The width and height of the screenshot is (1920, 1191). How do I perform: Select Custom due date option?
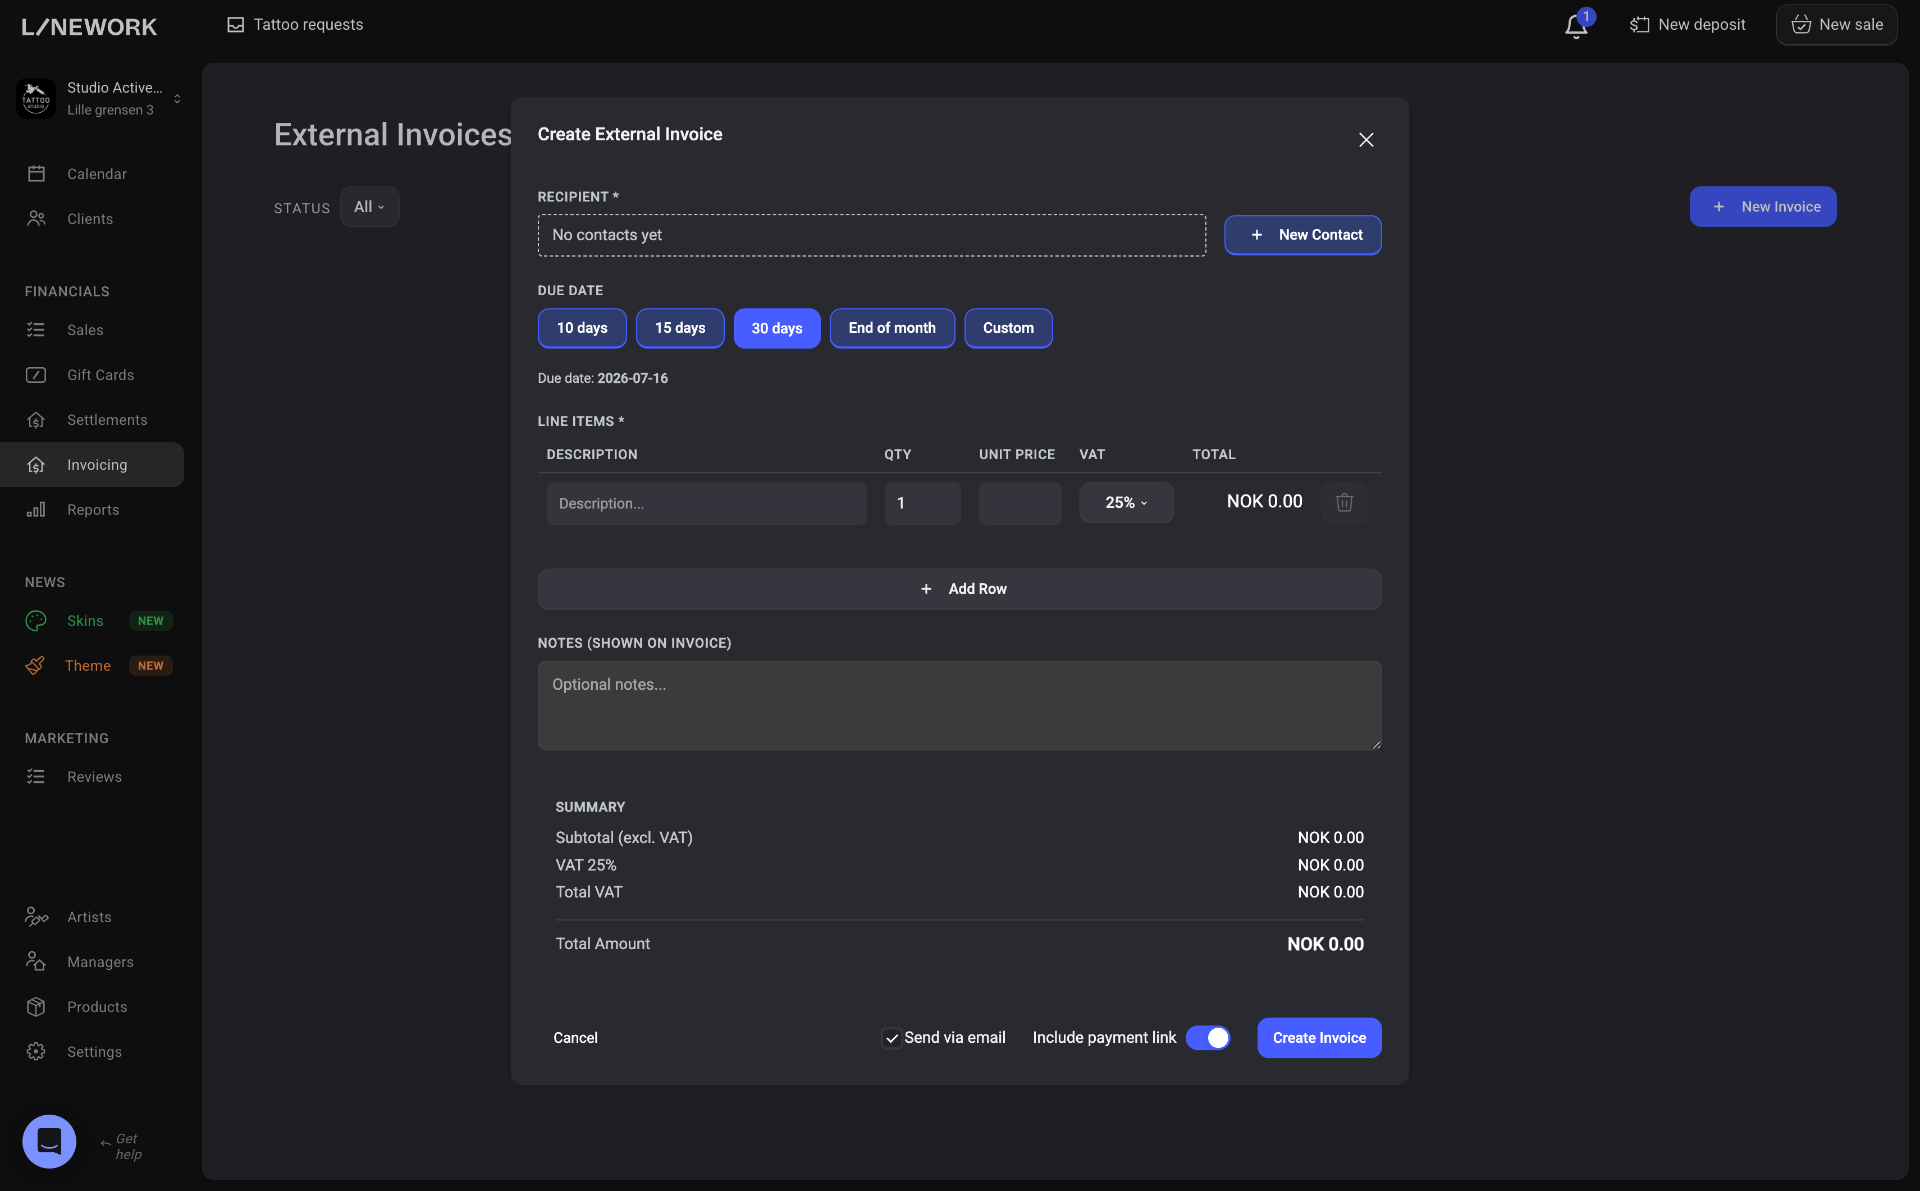[1008, 328]
